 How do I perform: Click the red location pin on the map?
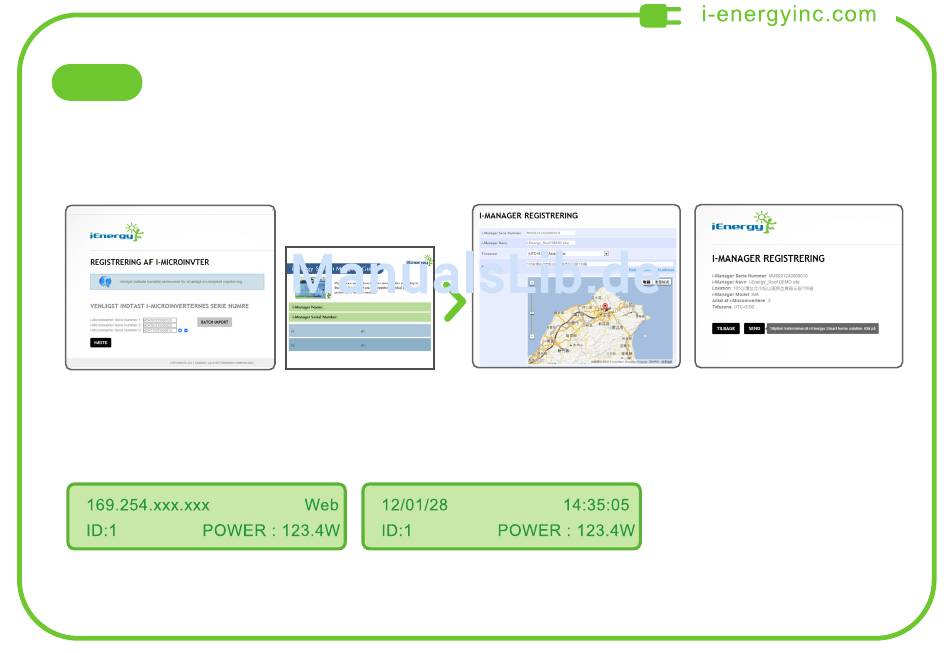pyautogui.click(x=605, y=307)
